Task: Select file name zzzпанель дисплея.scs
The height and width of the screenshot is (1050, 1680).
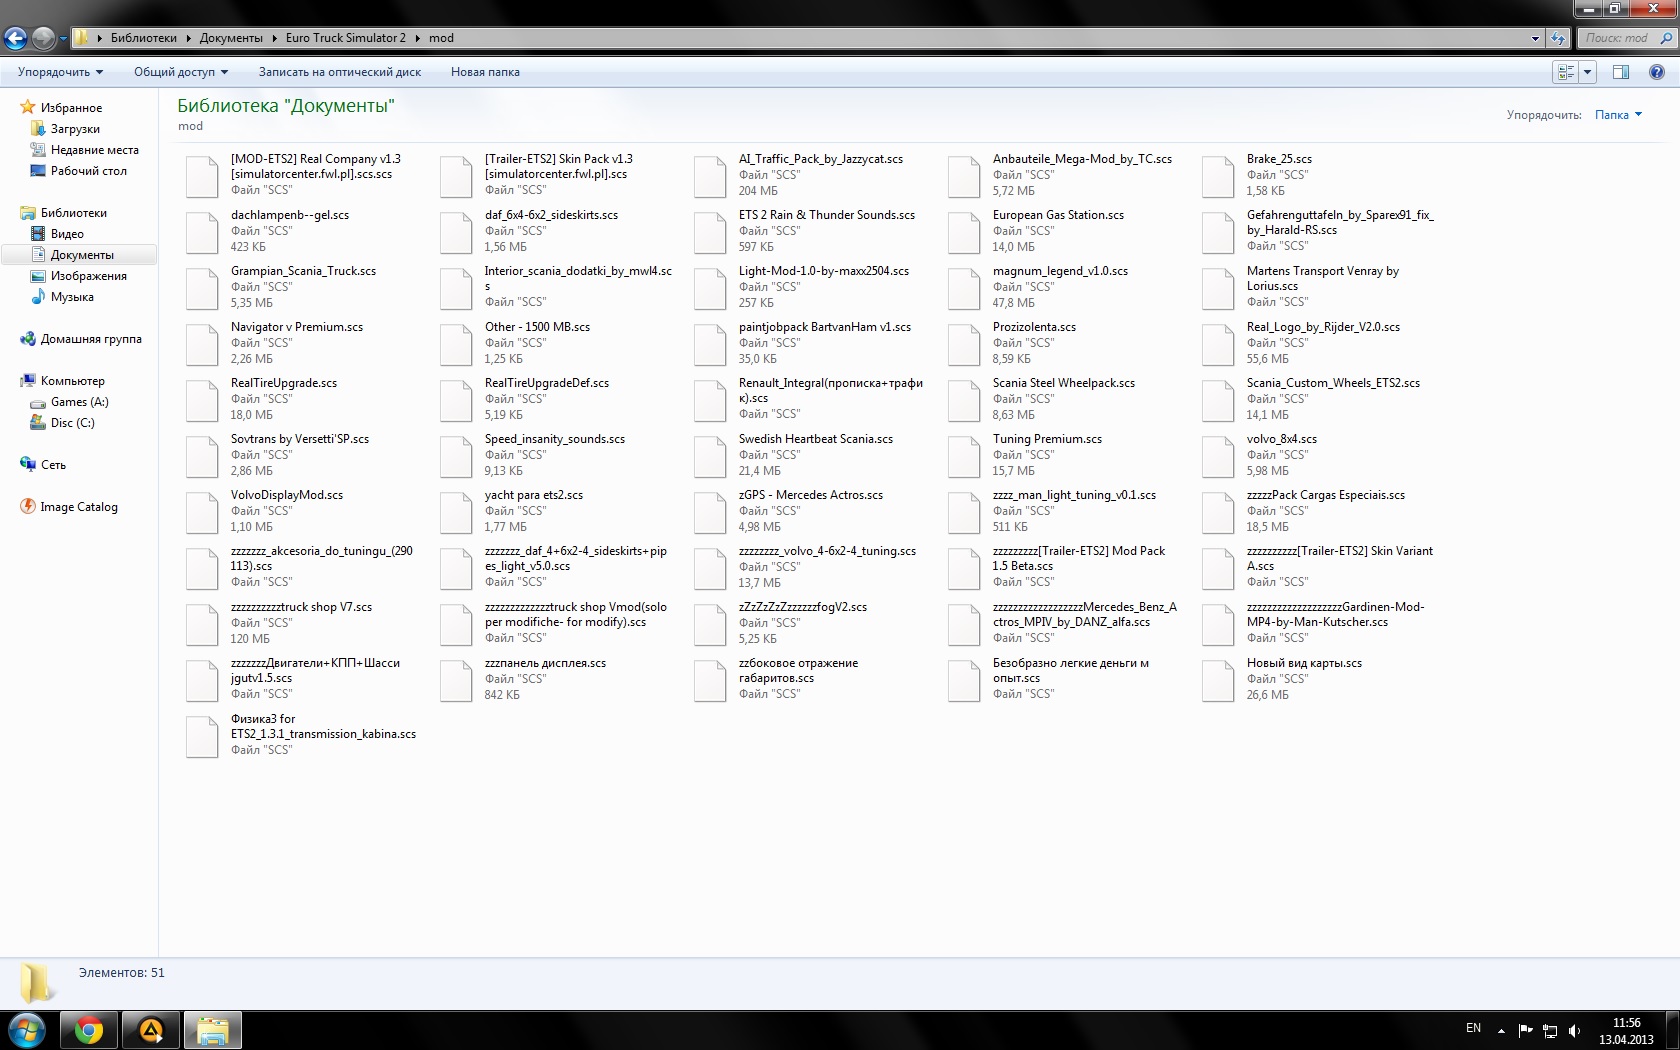Action: tap(545, 663)
